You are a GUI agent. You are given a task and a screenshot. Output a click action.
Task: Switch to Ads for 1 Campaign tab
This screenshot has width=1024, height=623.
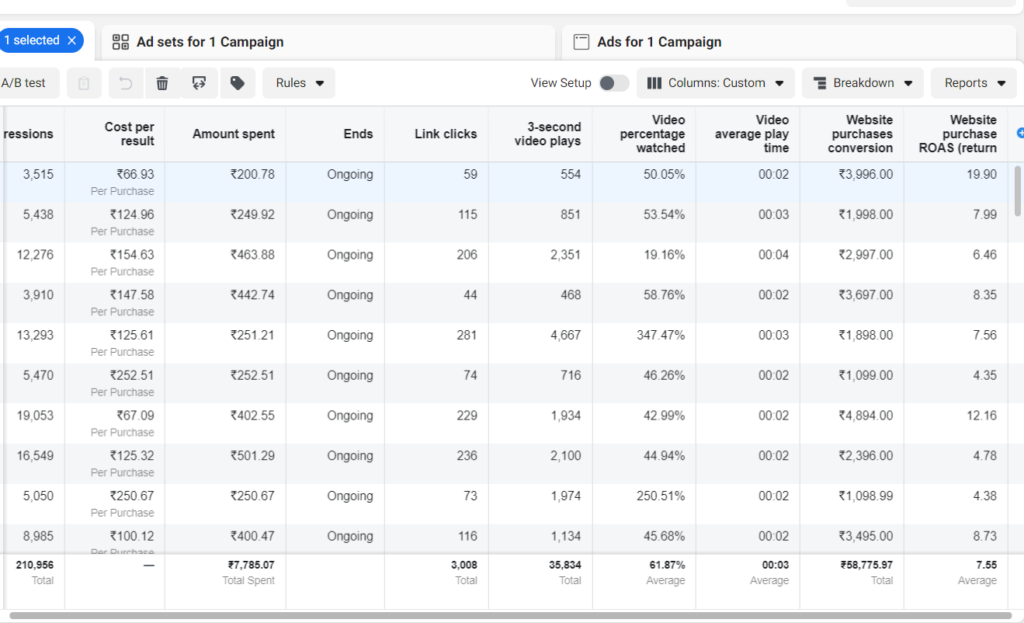point(659,42)
